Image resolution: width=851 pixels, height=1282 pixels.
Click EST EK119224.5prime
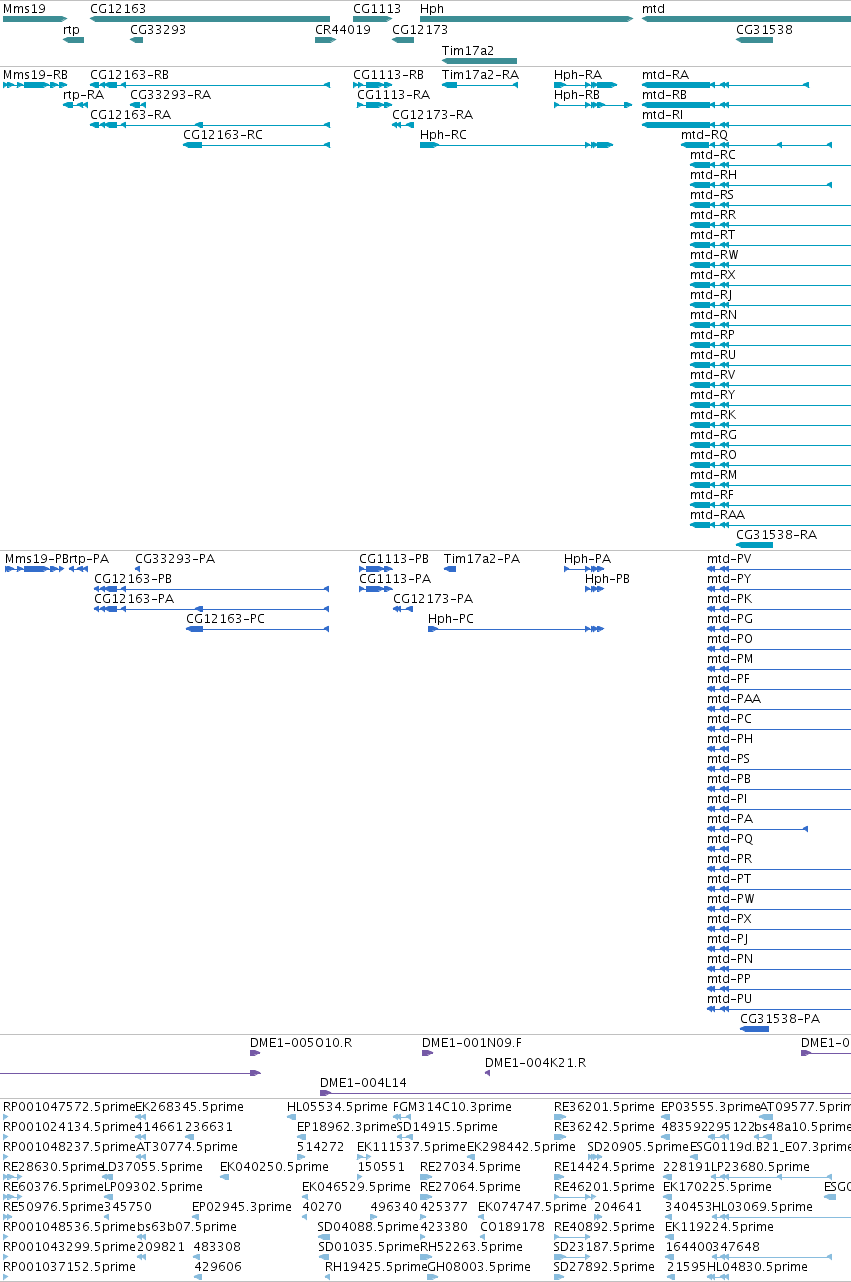pyautogui.click(x=669, y=1237)
